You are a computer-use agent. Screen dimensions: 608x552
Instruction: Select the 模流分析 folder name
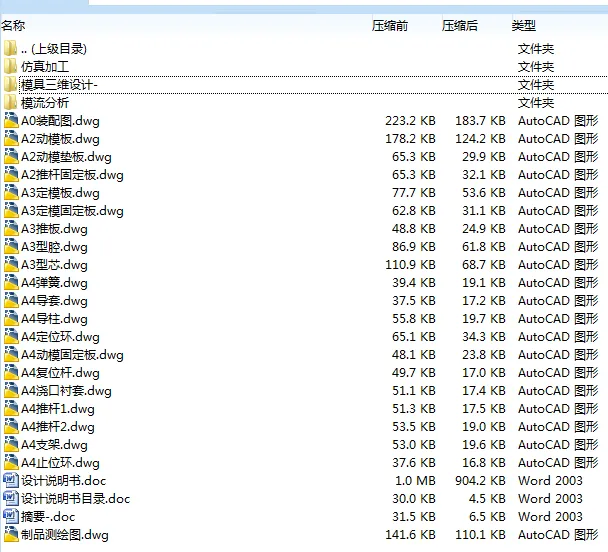tap(45, 103)
